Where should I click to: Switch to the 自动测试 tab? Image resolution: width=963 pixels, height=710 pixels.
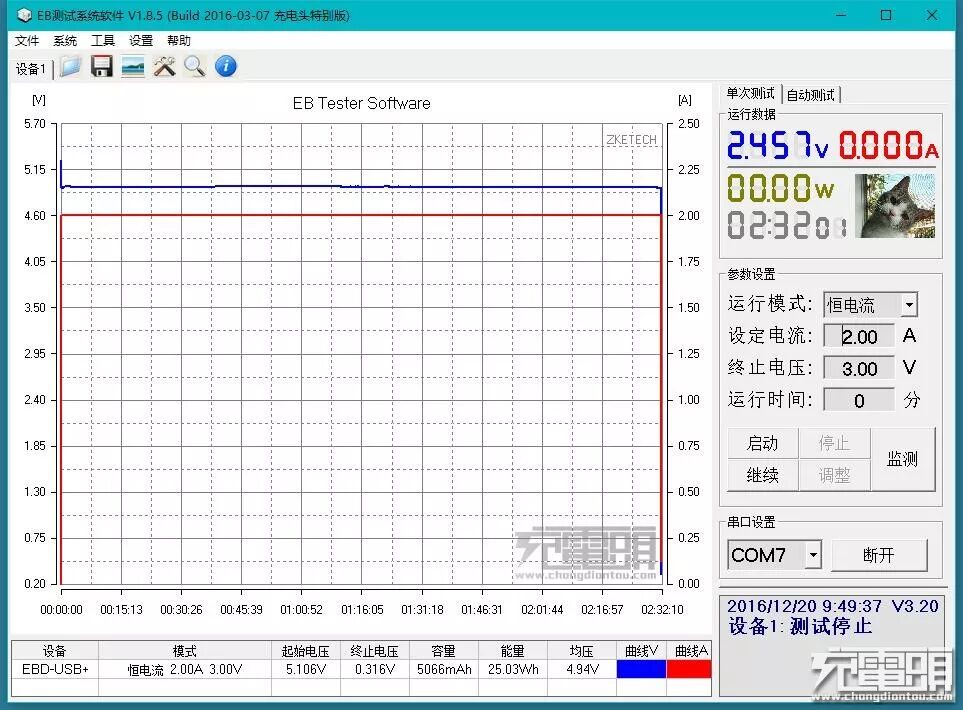tap(811, 95)
